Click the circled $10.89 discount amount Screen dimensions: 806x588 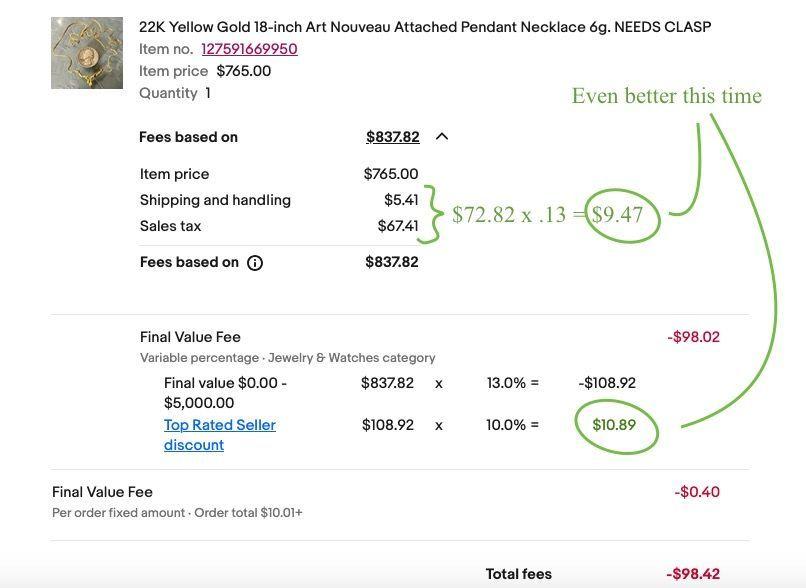614,425
